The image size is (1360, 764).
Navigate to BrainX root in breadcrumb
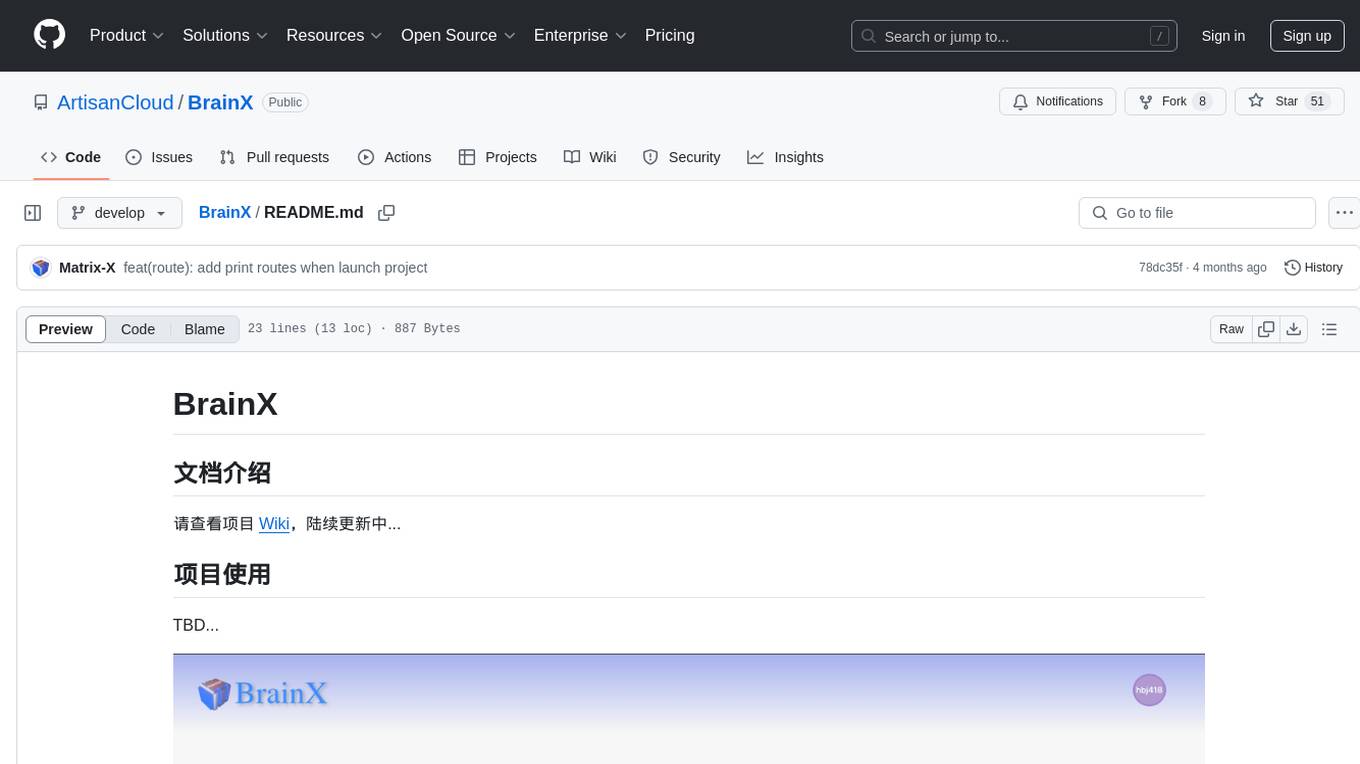pyautogui.click(x=225, y=212)
